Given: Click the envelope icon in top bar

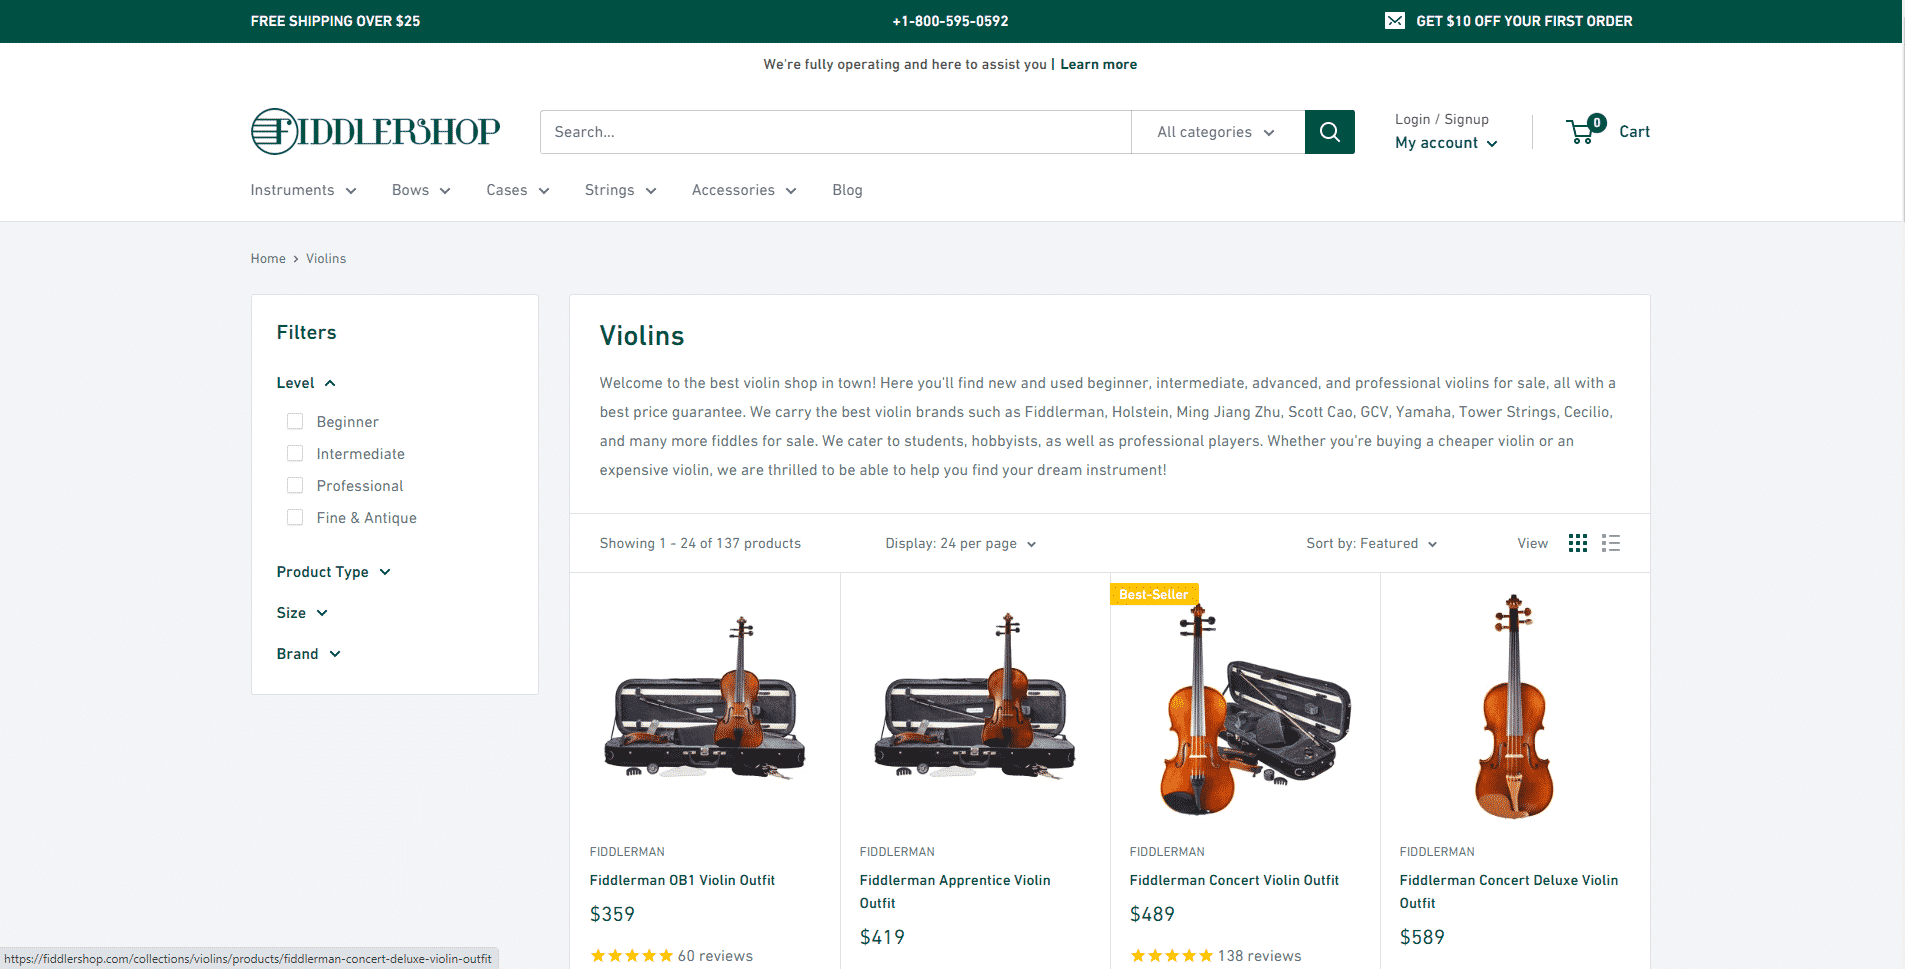Looking at the screenshot, I should click(1394, 21).
